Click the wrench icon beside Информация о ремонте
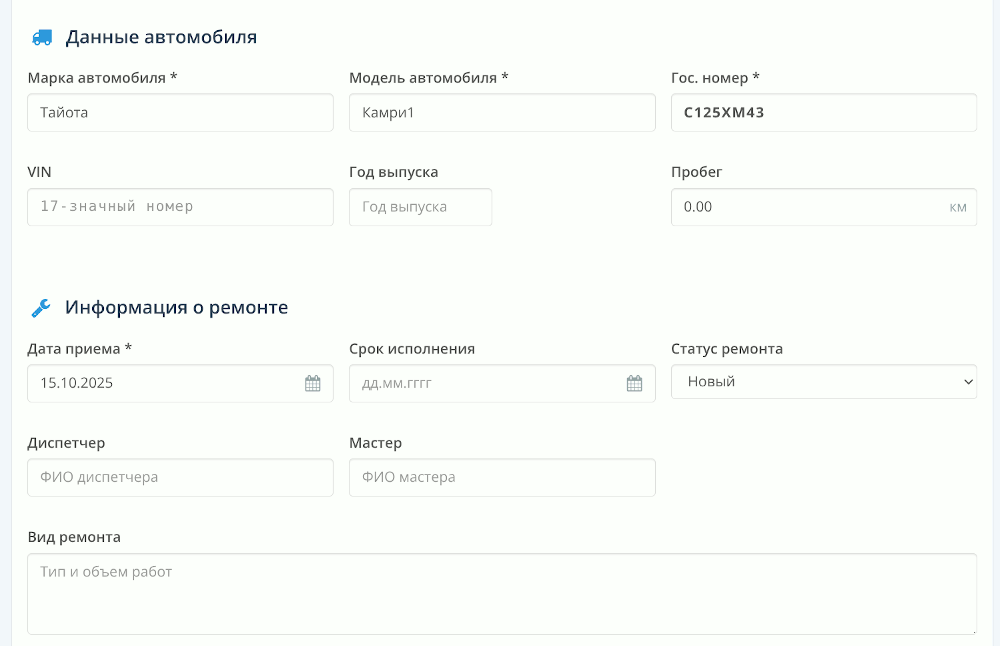1000x646 pixels. (42, 308)
